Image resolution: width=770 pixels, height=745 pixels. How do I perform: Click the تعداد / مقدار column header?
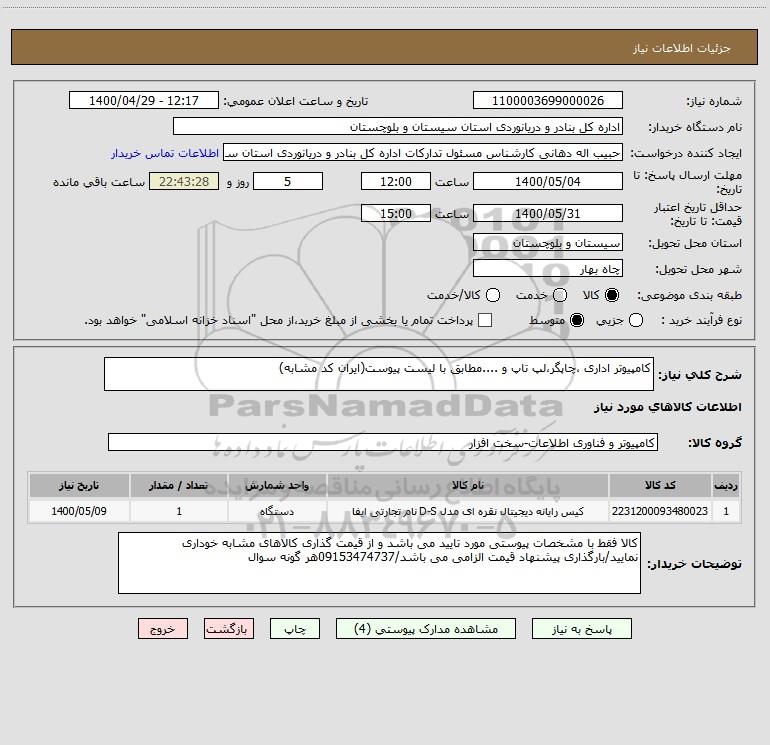(x=179, y=486)
